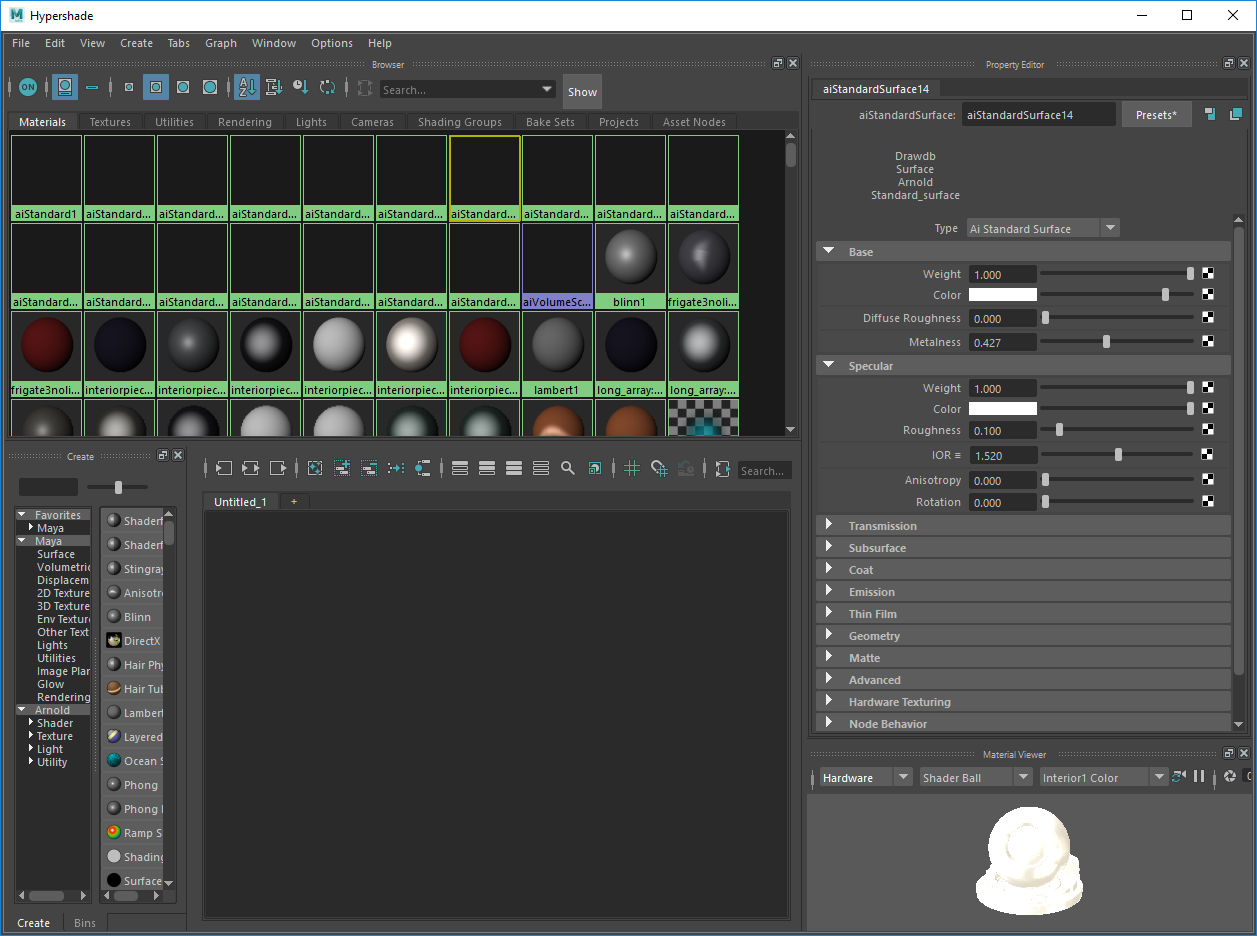Click the magnifying glass zoom icon above work area
This screenshot has height=936, width=1257.
(567, 469)
